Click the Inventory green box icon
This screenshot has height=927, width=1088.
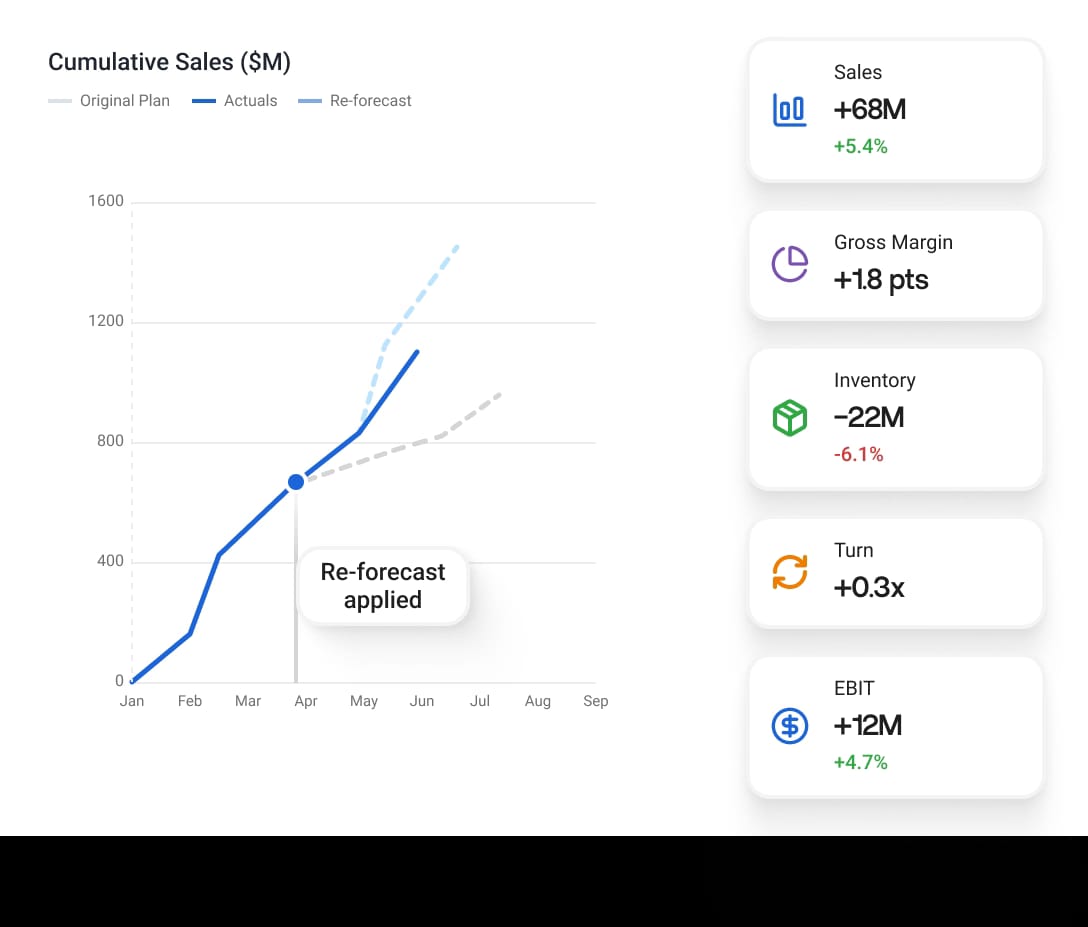pos(790,418)
